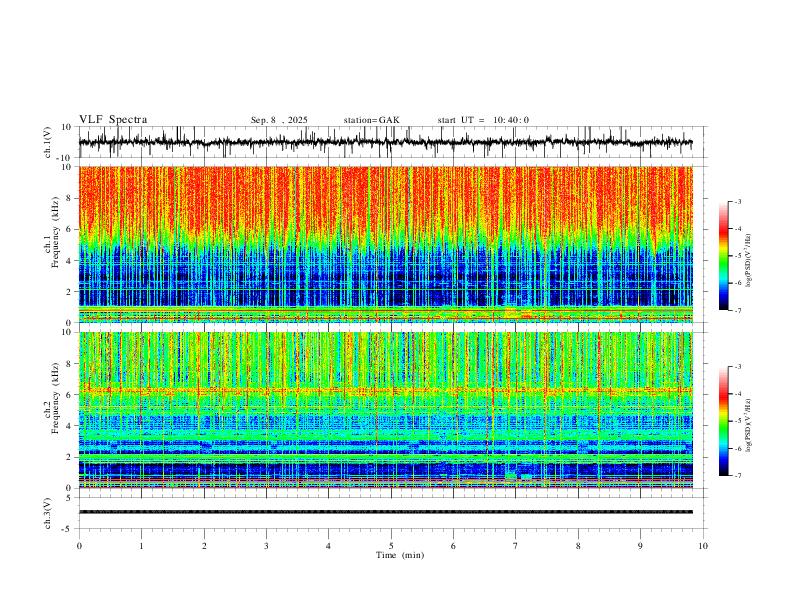Click the '8' kHz tick on ch.1 frequency axis
Screen dimensions: 792x612
(x=69, y=198)
